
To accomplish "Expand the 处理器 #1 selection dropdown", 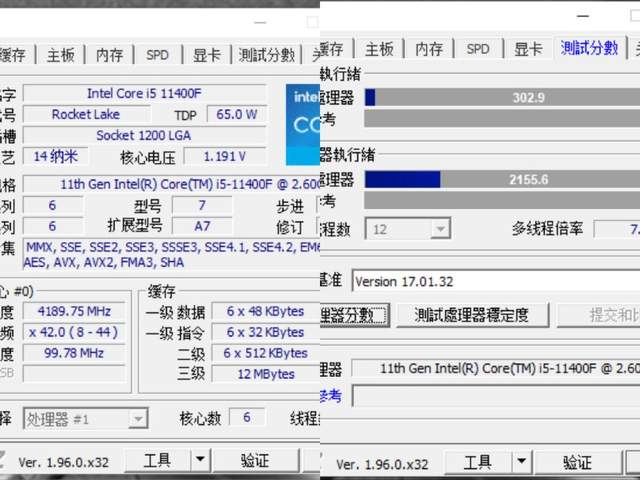I will click(138, 419).
